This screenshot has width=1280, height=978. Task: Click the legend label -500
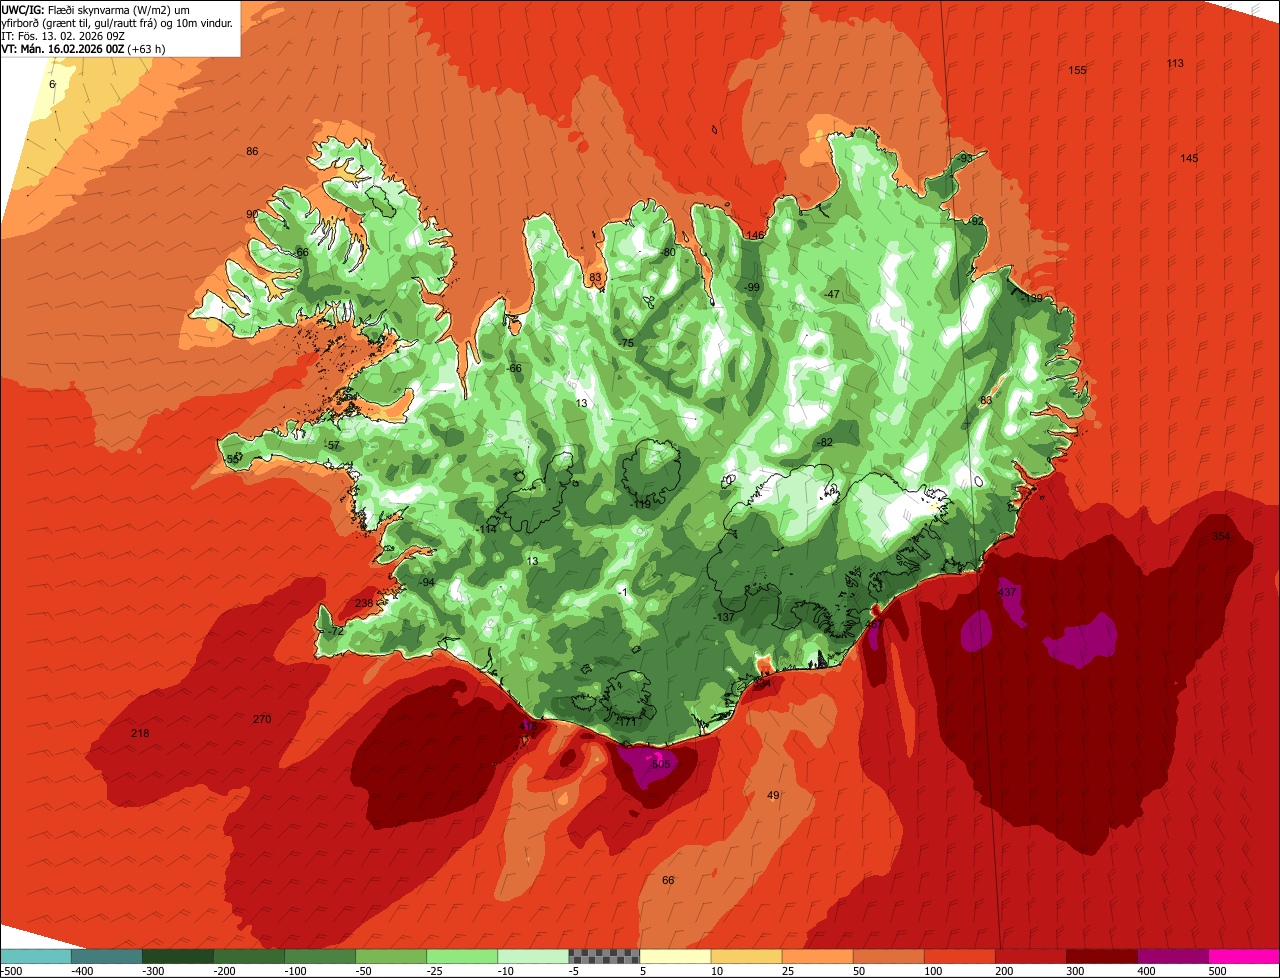[x=11, y=970]
